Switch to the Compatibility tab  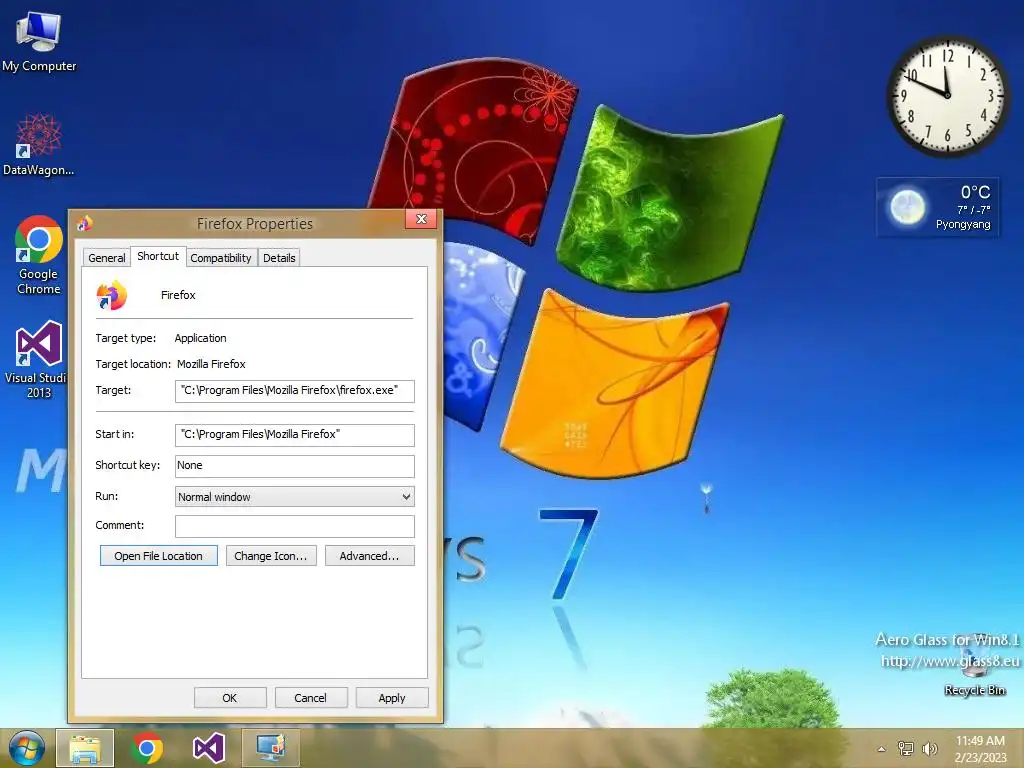(x=221, y=258)
